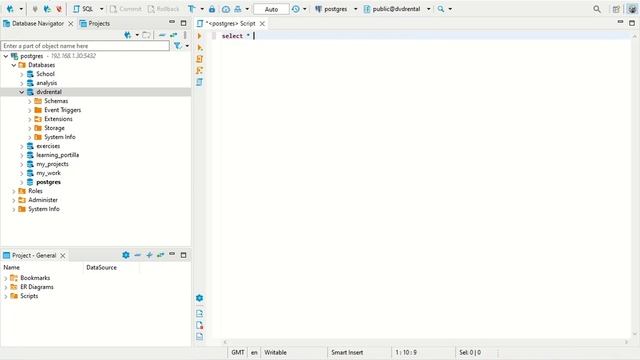This screenshot has height=360, width=640.
Task: Click the plus icon in Project panel
Action: (x=149, y=255)
